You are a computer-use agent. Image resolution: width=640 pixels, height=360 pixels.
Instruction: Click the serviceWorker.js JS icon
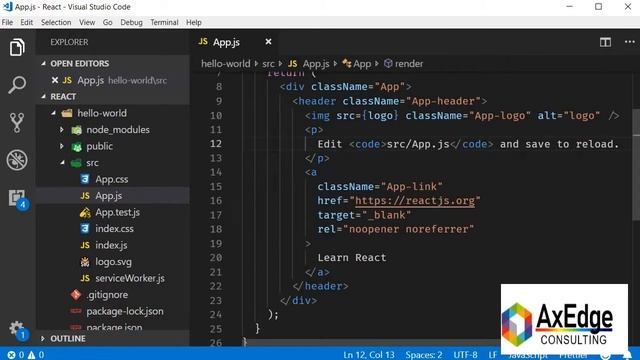tap(85, 278)
